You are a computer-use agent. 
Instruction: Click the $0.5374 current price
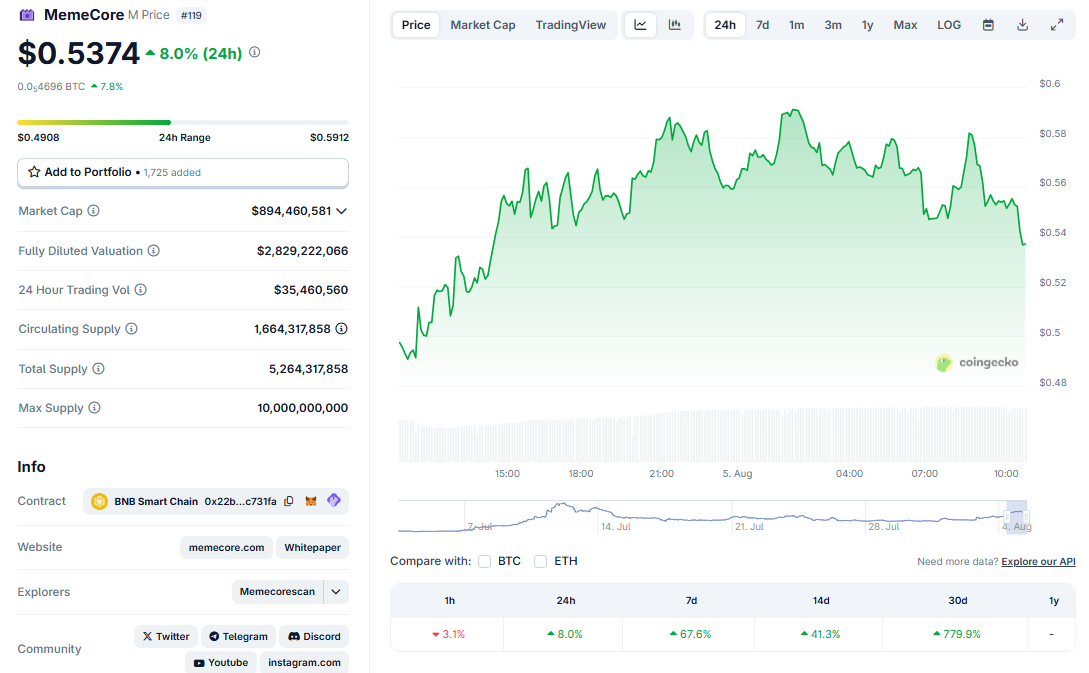[78, 53]
